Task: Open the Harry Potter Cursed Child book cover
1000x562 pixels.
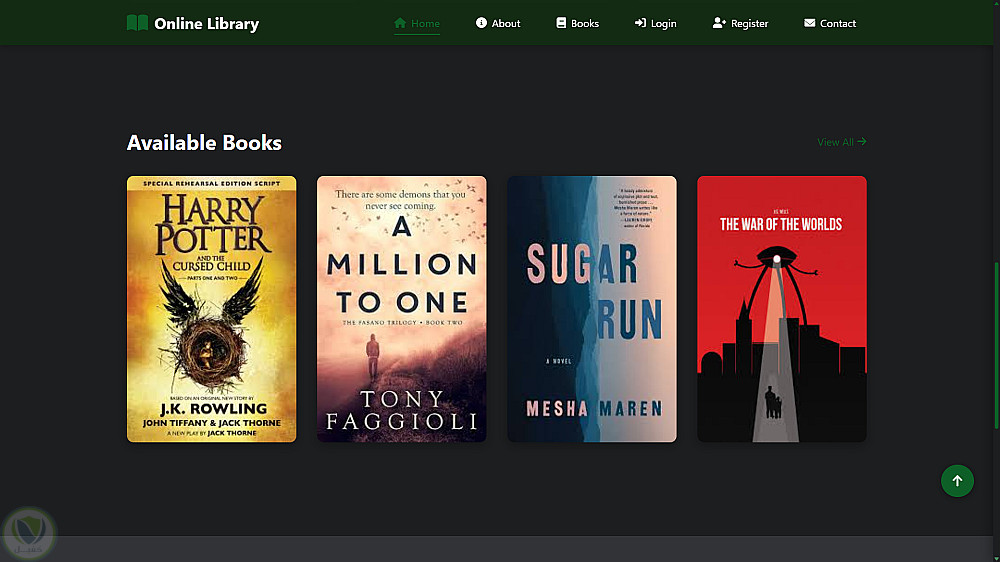Action: click(212, 309)
